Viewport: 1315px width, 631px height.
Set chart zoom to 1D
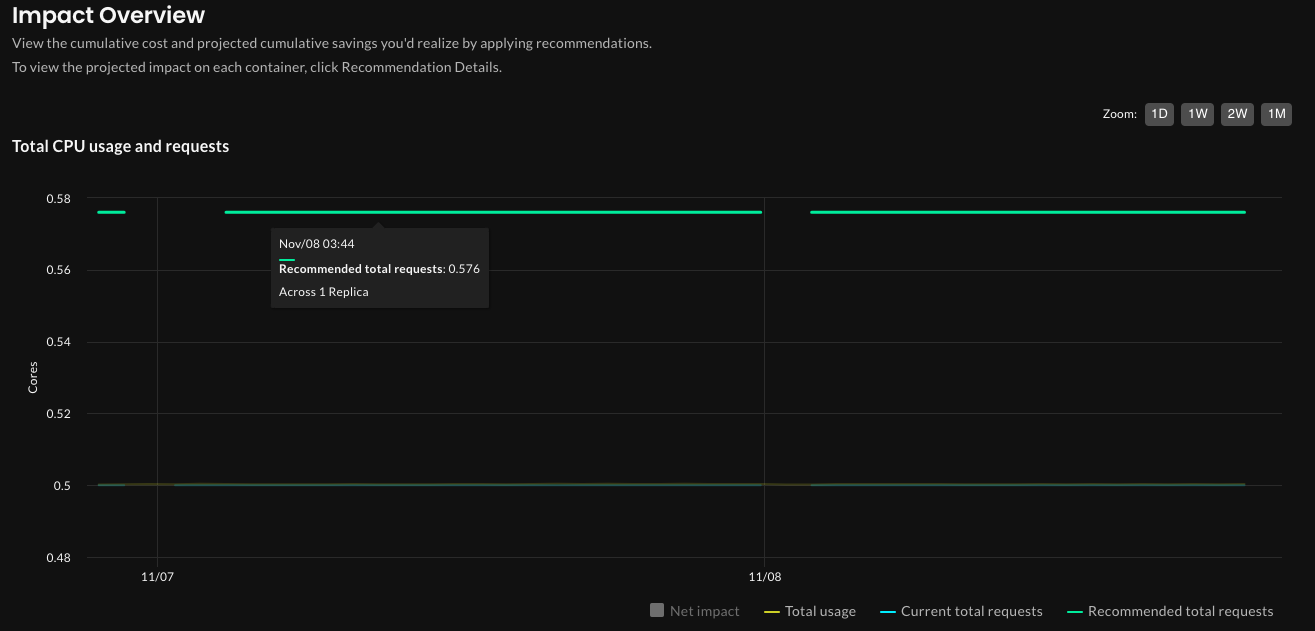[x=1159, y=114]
